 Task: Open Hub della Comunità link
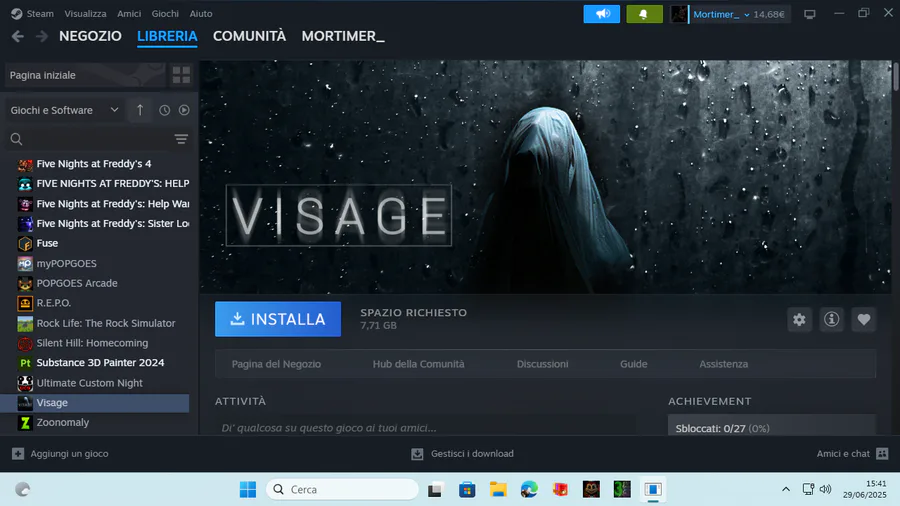point(418,364)
